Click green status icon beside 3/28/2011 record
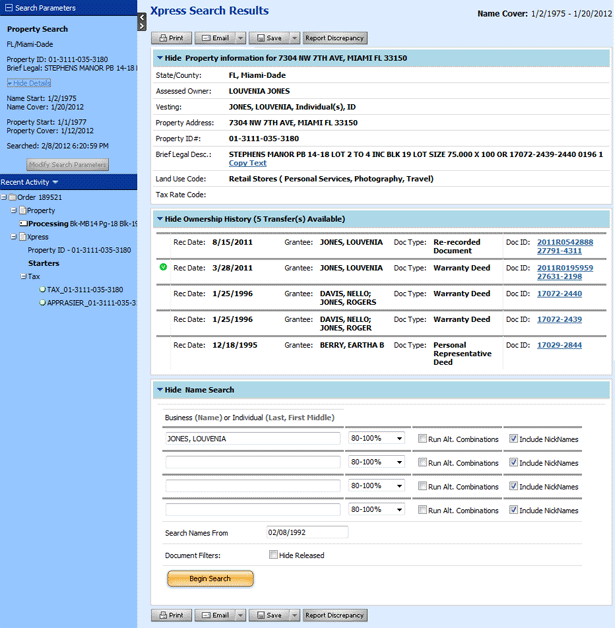The image size is (615, 628). click(x=162, y=268)
